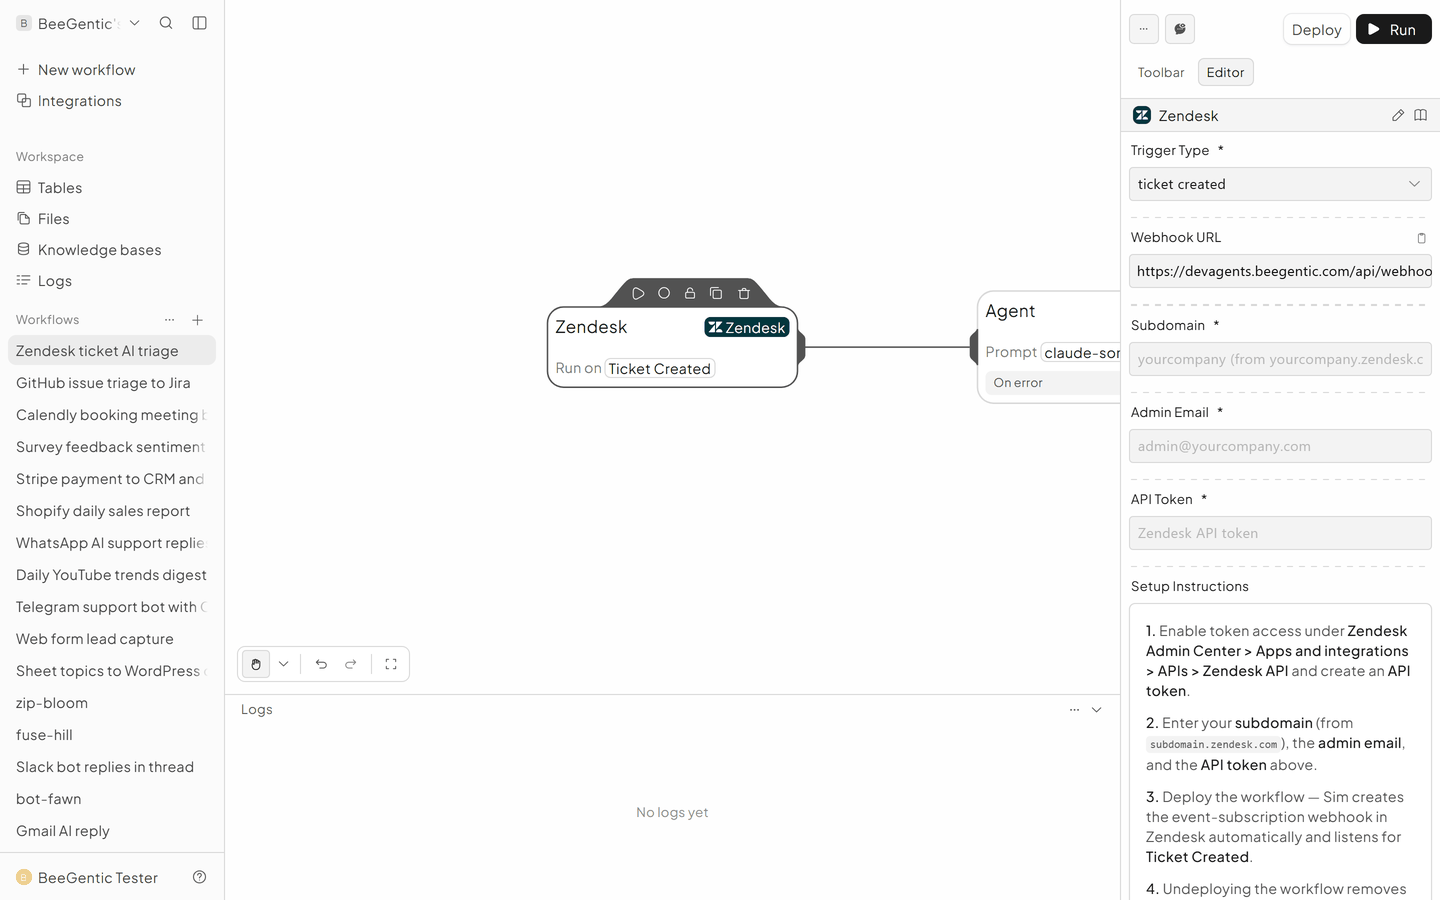Switch to Editor tab
This screenshot has width=1440, height=900.
pos(1225,72)
